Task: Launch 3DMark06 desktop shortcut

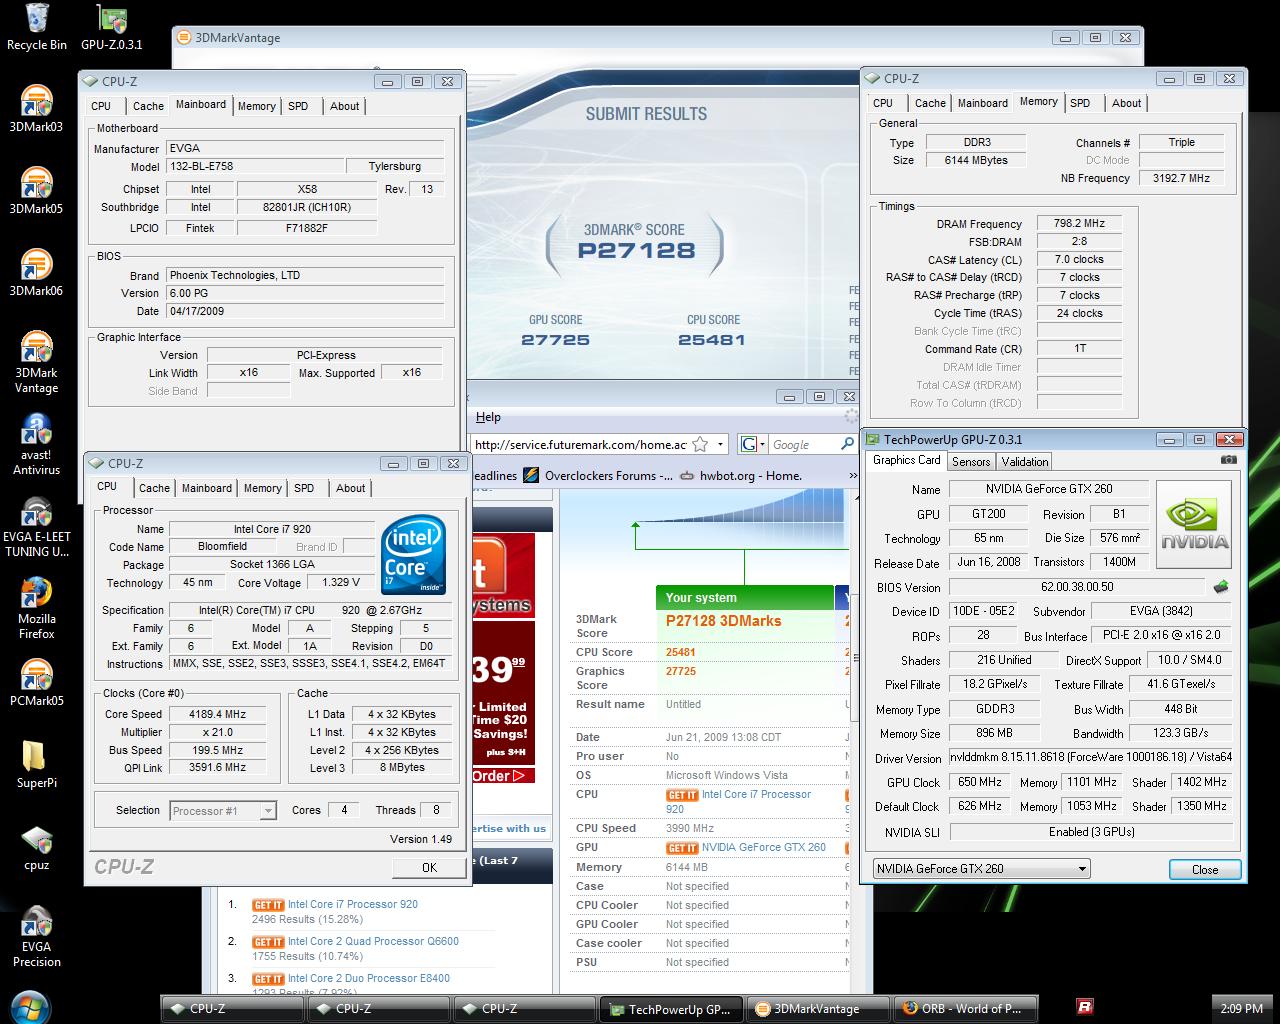Action: [x=36, y=272]
